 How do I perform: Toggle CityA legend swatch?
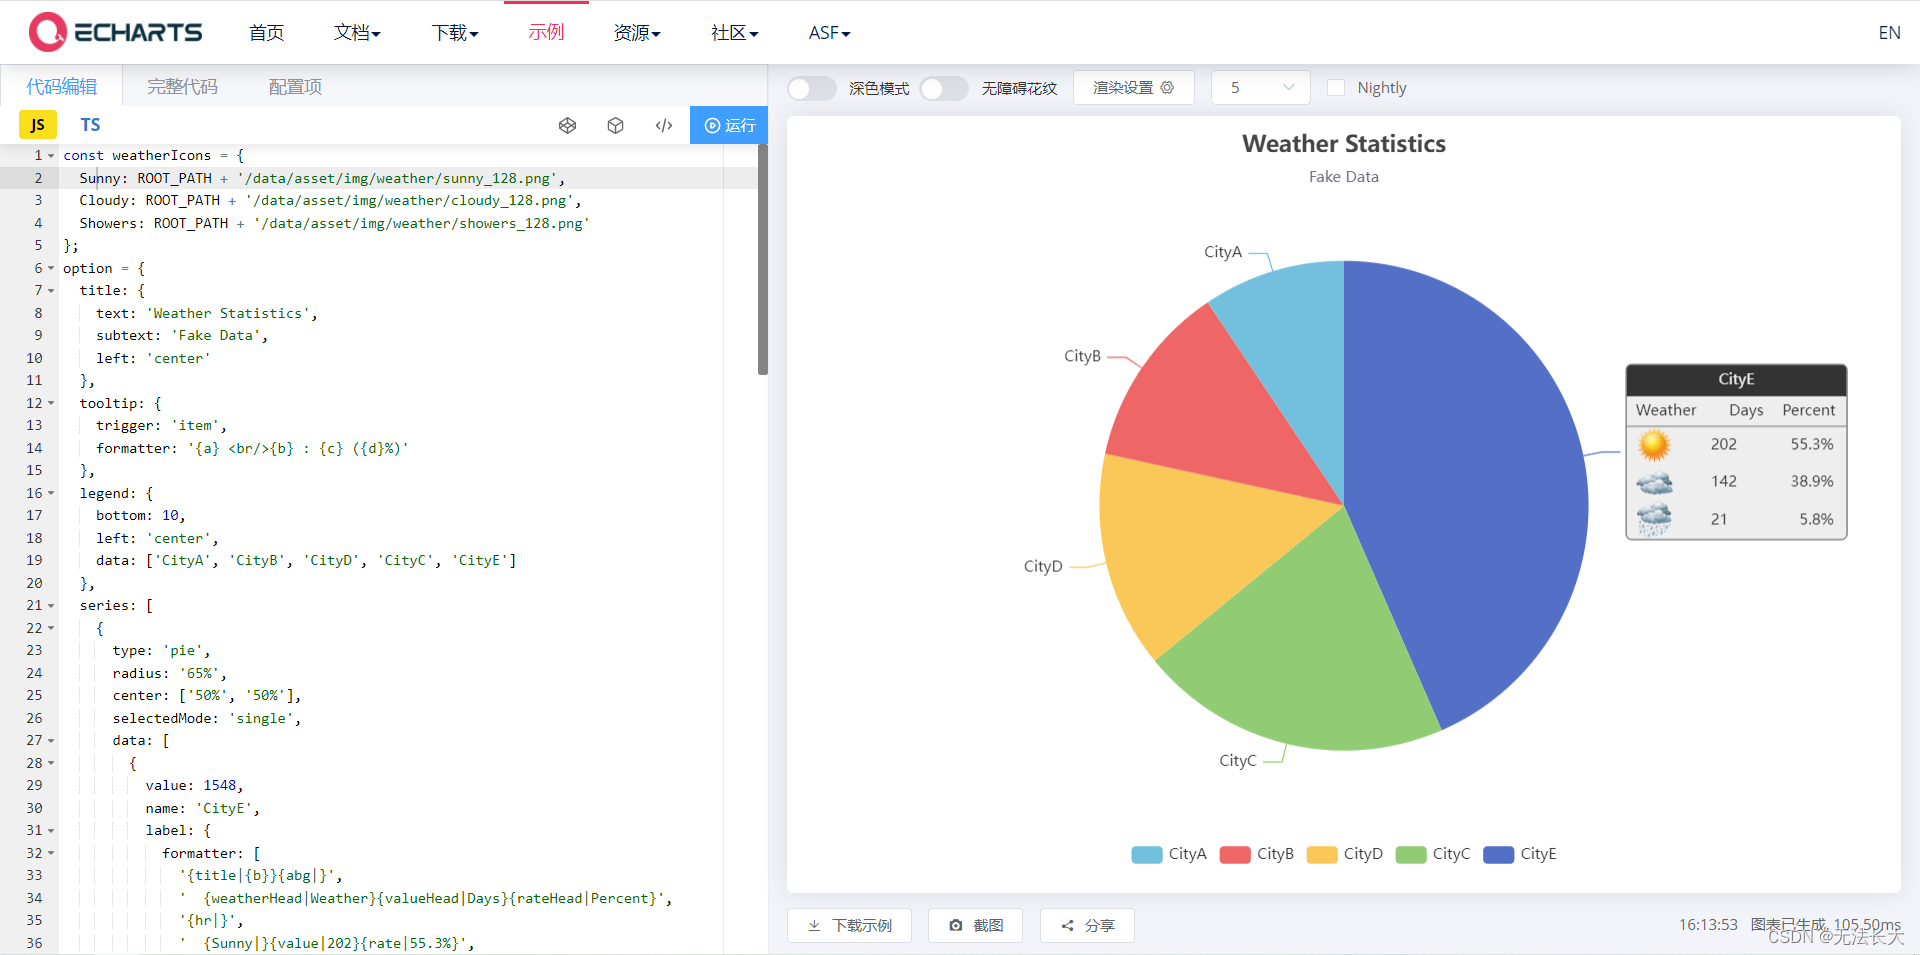(x=1146, y=854)
